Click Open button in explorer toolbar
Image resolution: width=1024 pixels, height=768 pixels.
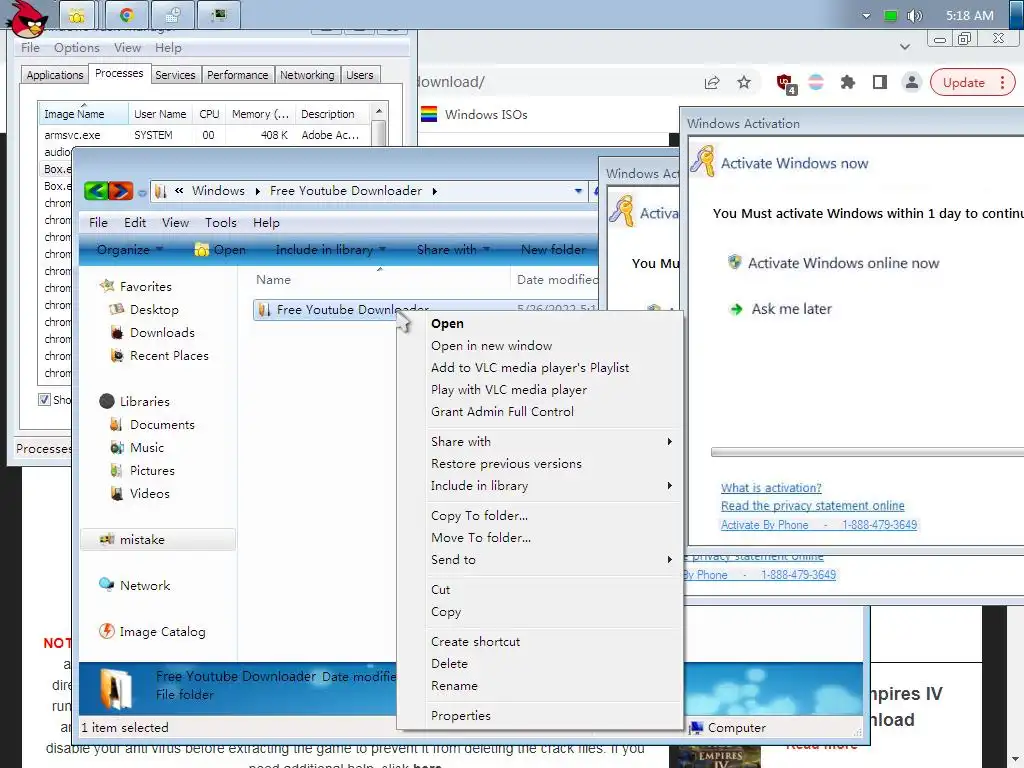pyautogui.click(x=220, y=249)
